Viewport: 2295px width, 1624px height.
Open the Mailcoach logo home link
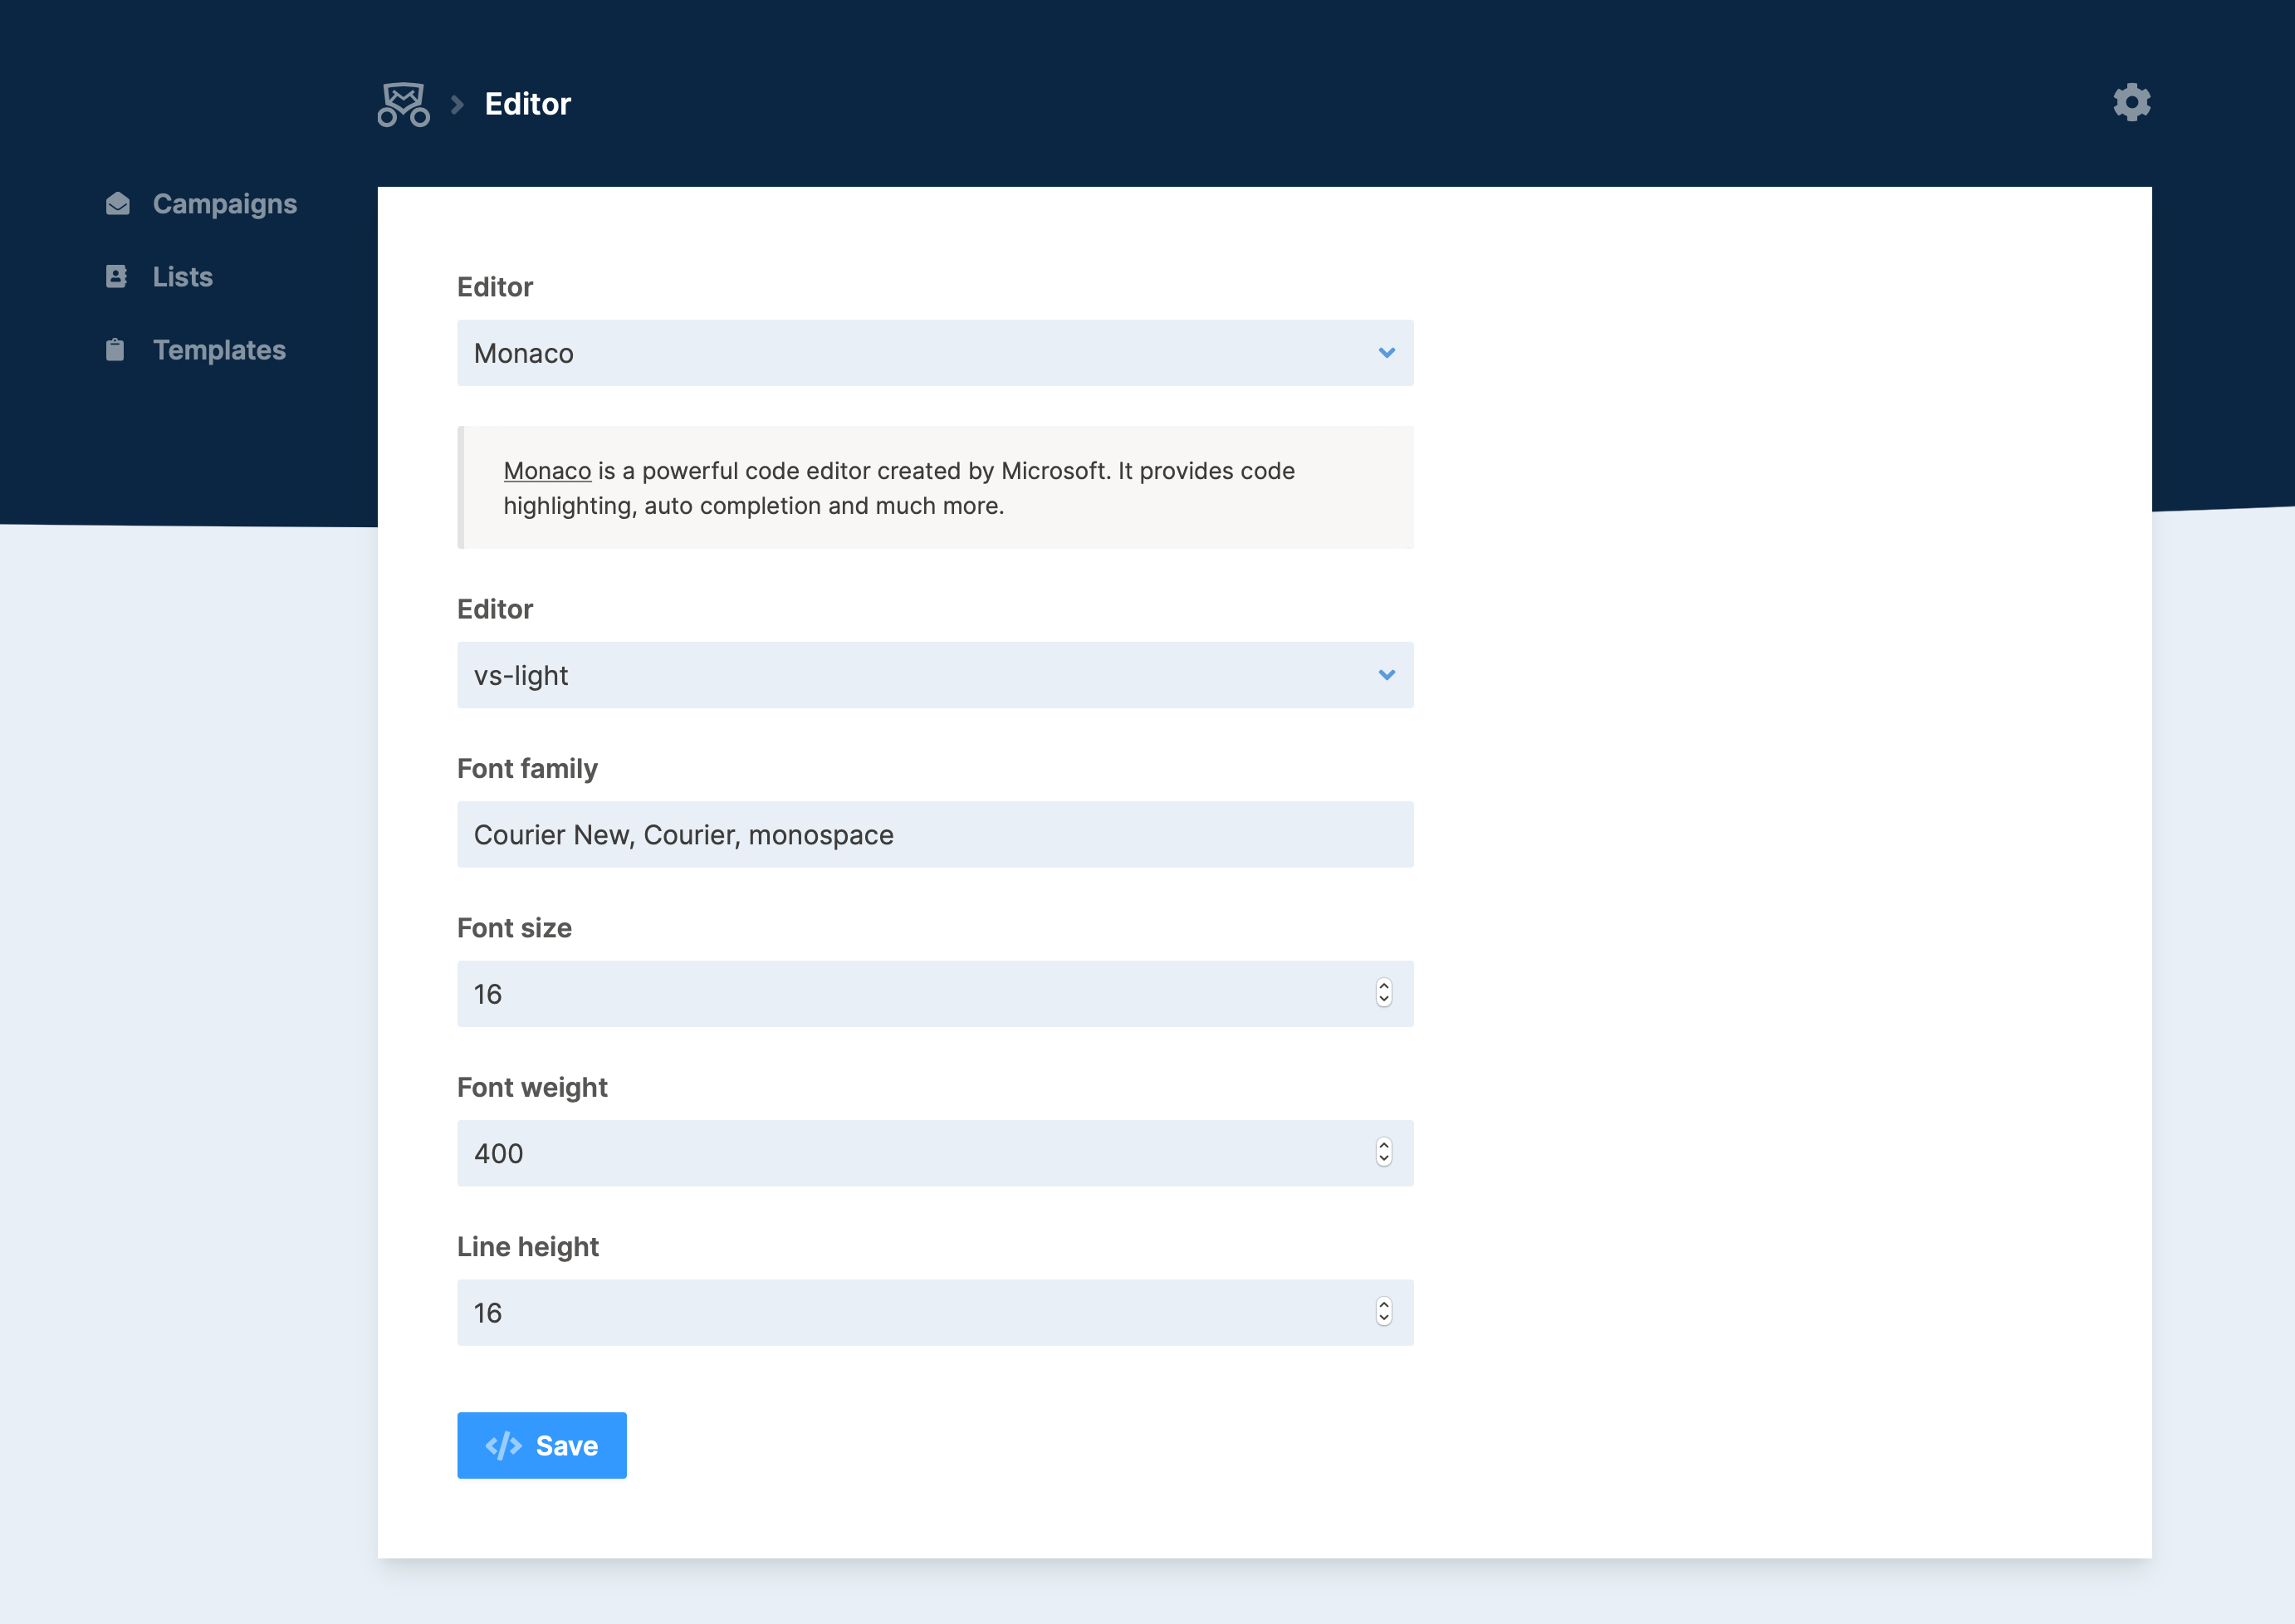(404, 104)
